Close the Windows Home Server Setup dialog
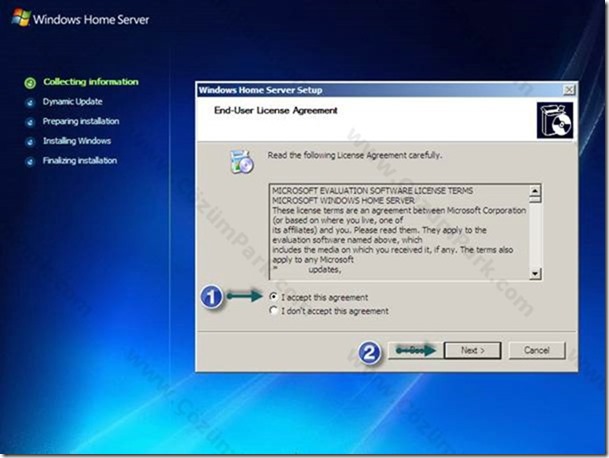The height and width of the screenshot is (458, 609). (569, 90)
